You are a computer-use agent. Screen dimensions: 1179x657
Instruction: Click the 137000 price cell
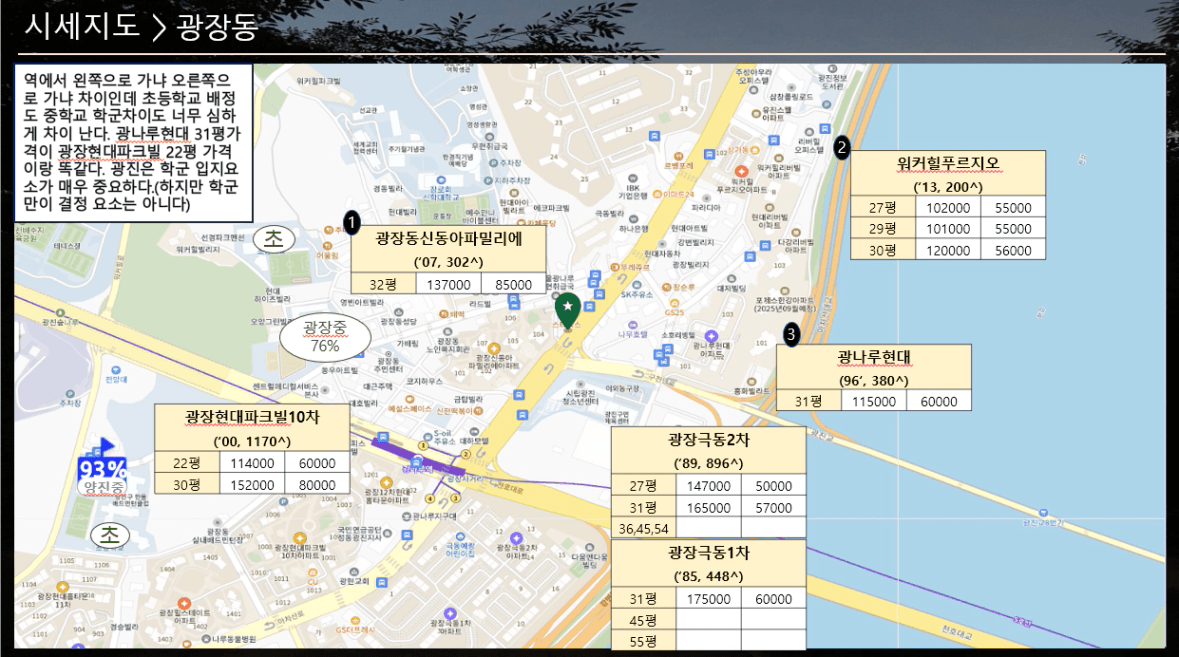(448, 284)
